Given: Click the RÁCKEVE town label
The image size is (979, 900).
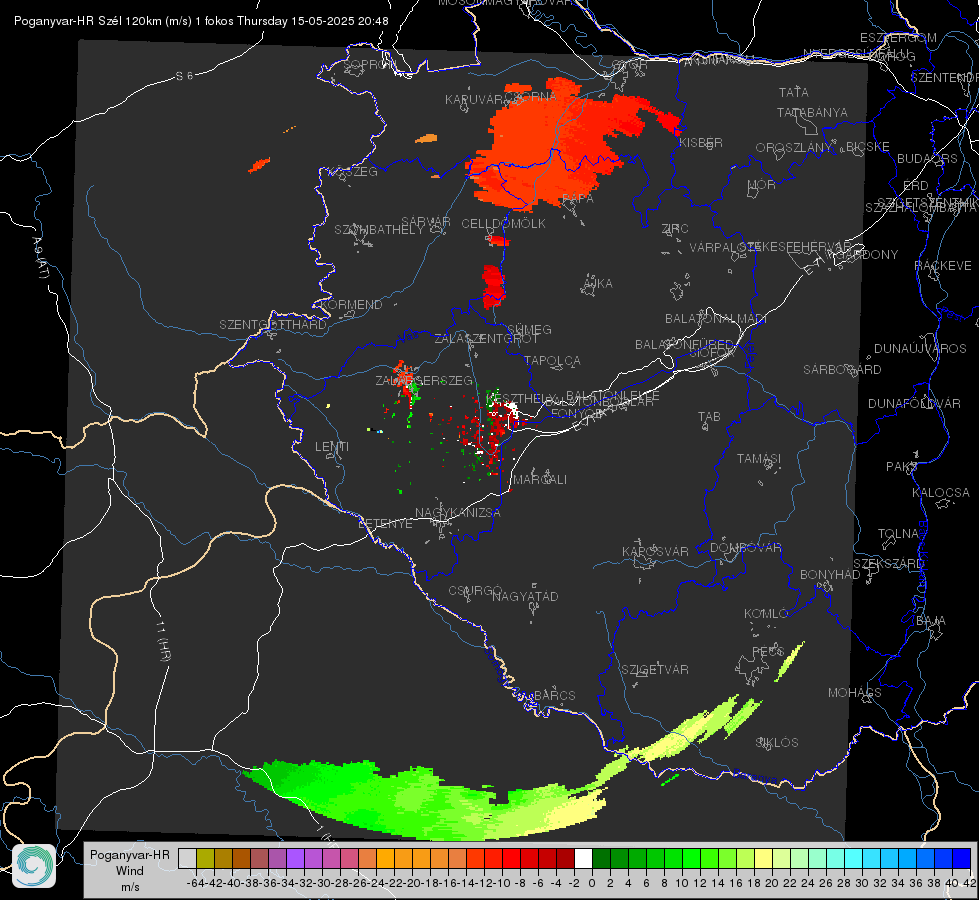Looking at the screenshot, I should (943, 266).
